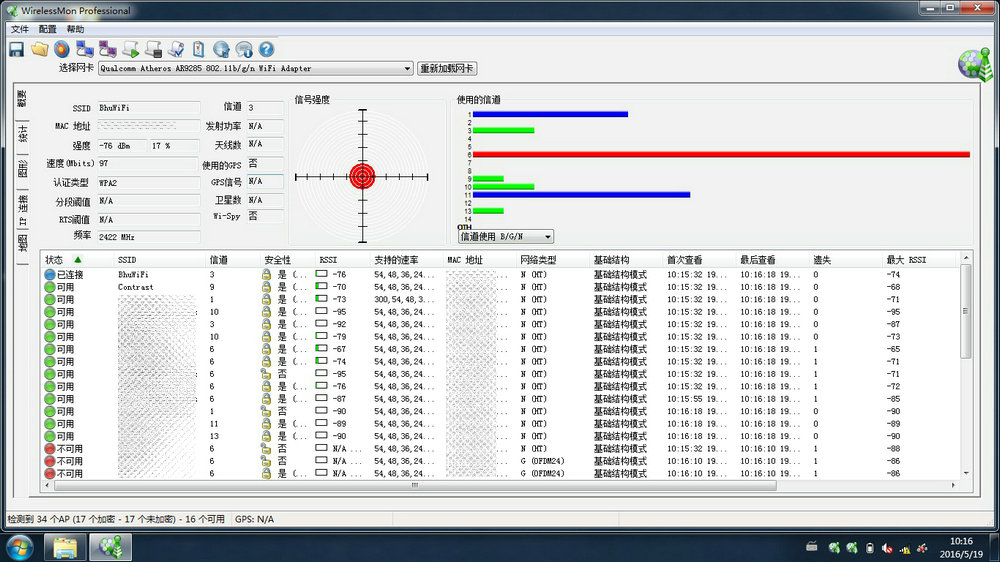1000x562 pixels.
Task: Click the muted volume tray icon
Action: click(886, 548)
